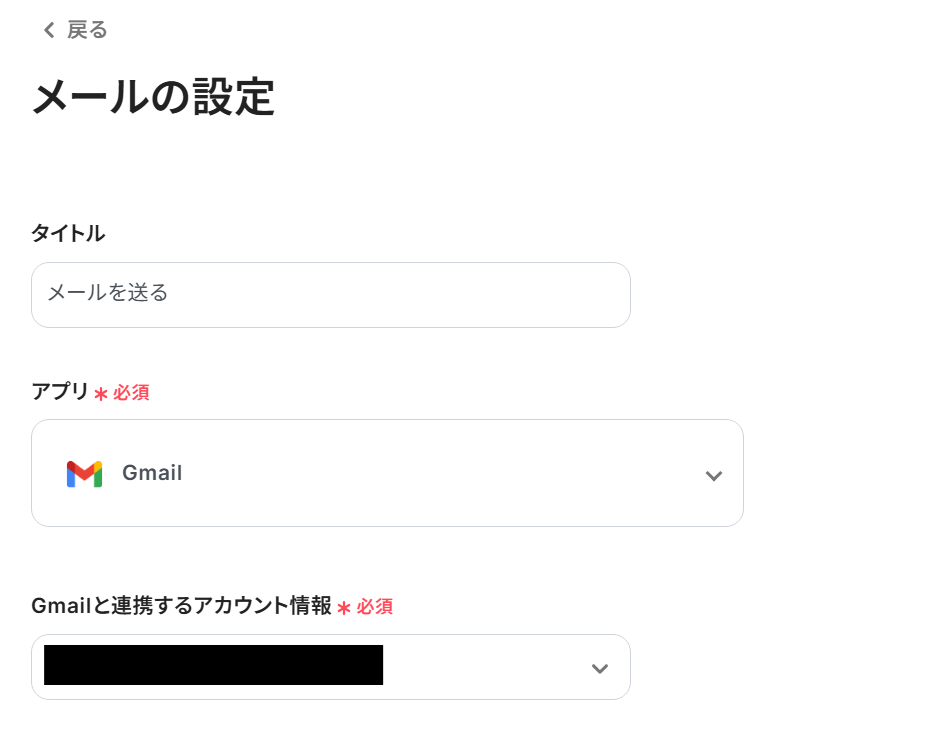
Task: Go back using the 戻る button
Action: click(x=75, y=30)
